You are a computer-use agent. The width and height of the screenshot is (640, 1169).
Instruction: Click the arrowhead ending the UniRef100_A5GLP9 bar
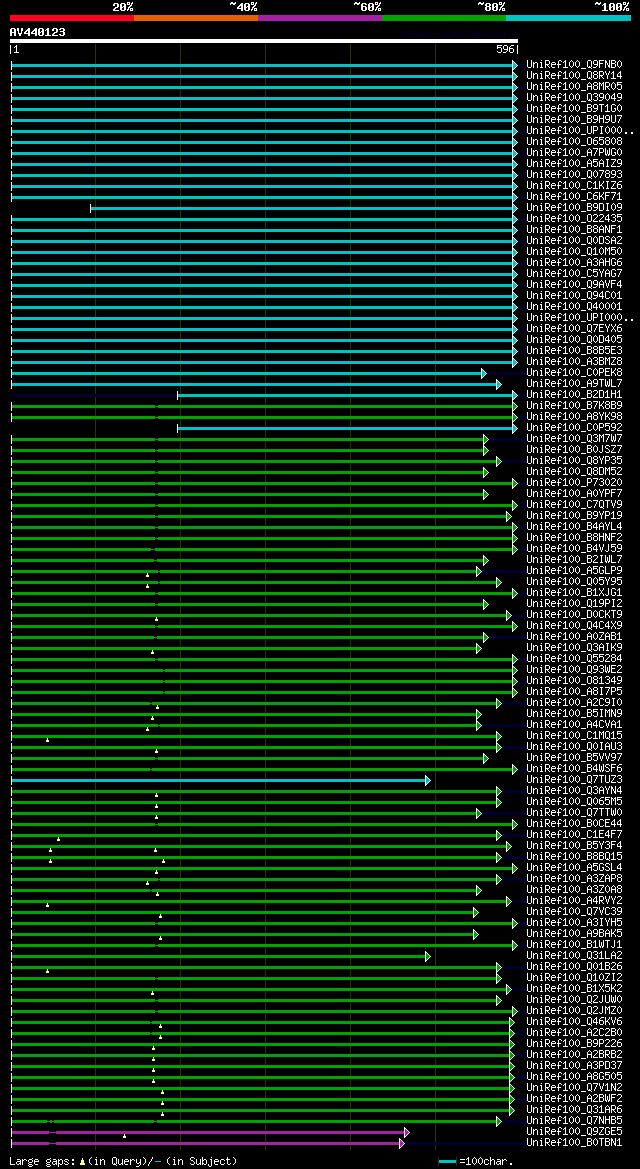click(x=479, y=571)
